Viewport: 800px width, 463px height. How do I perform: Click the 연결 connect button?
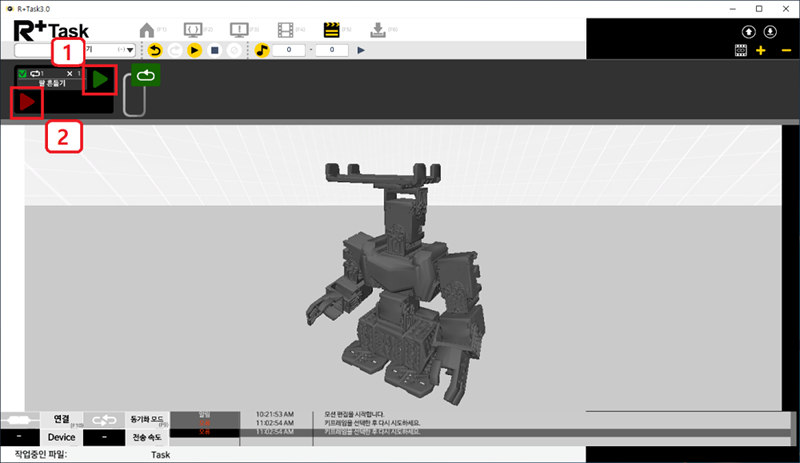[60, 420]
